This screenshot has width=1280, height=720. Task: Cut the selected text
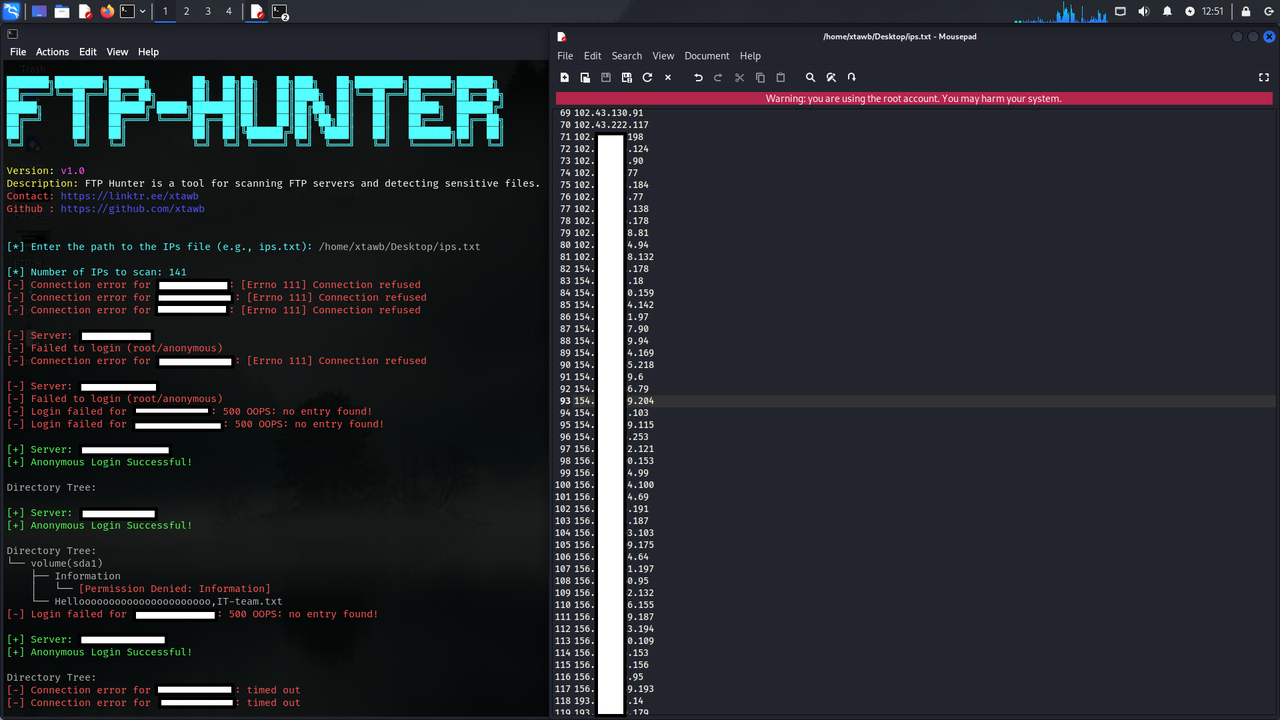tap(738, 77)
